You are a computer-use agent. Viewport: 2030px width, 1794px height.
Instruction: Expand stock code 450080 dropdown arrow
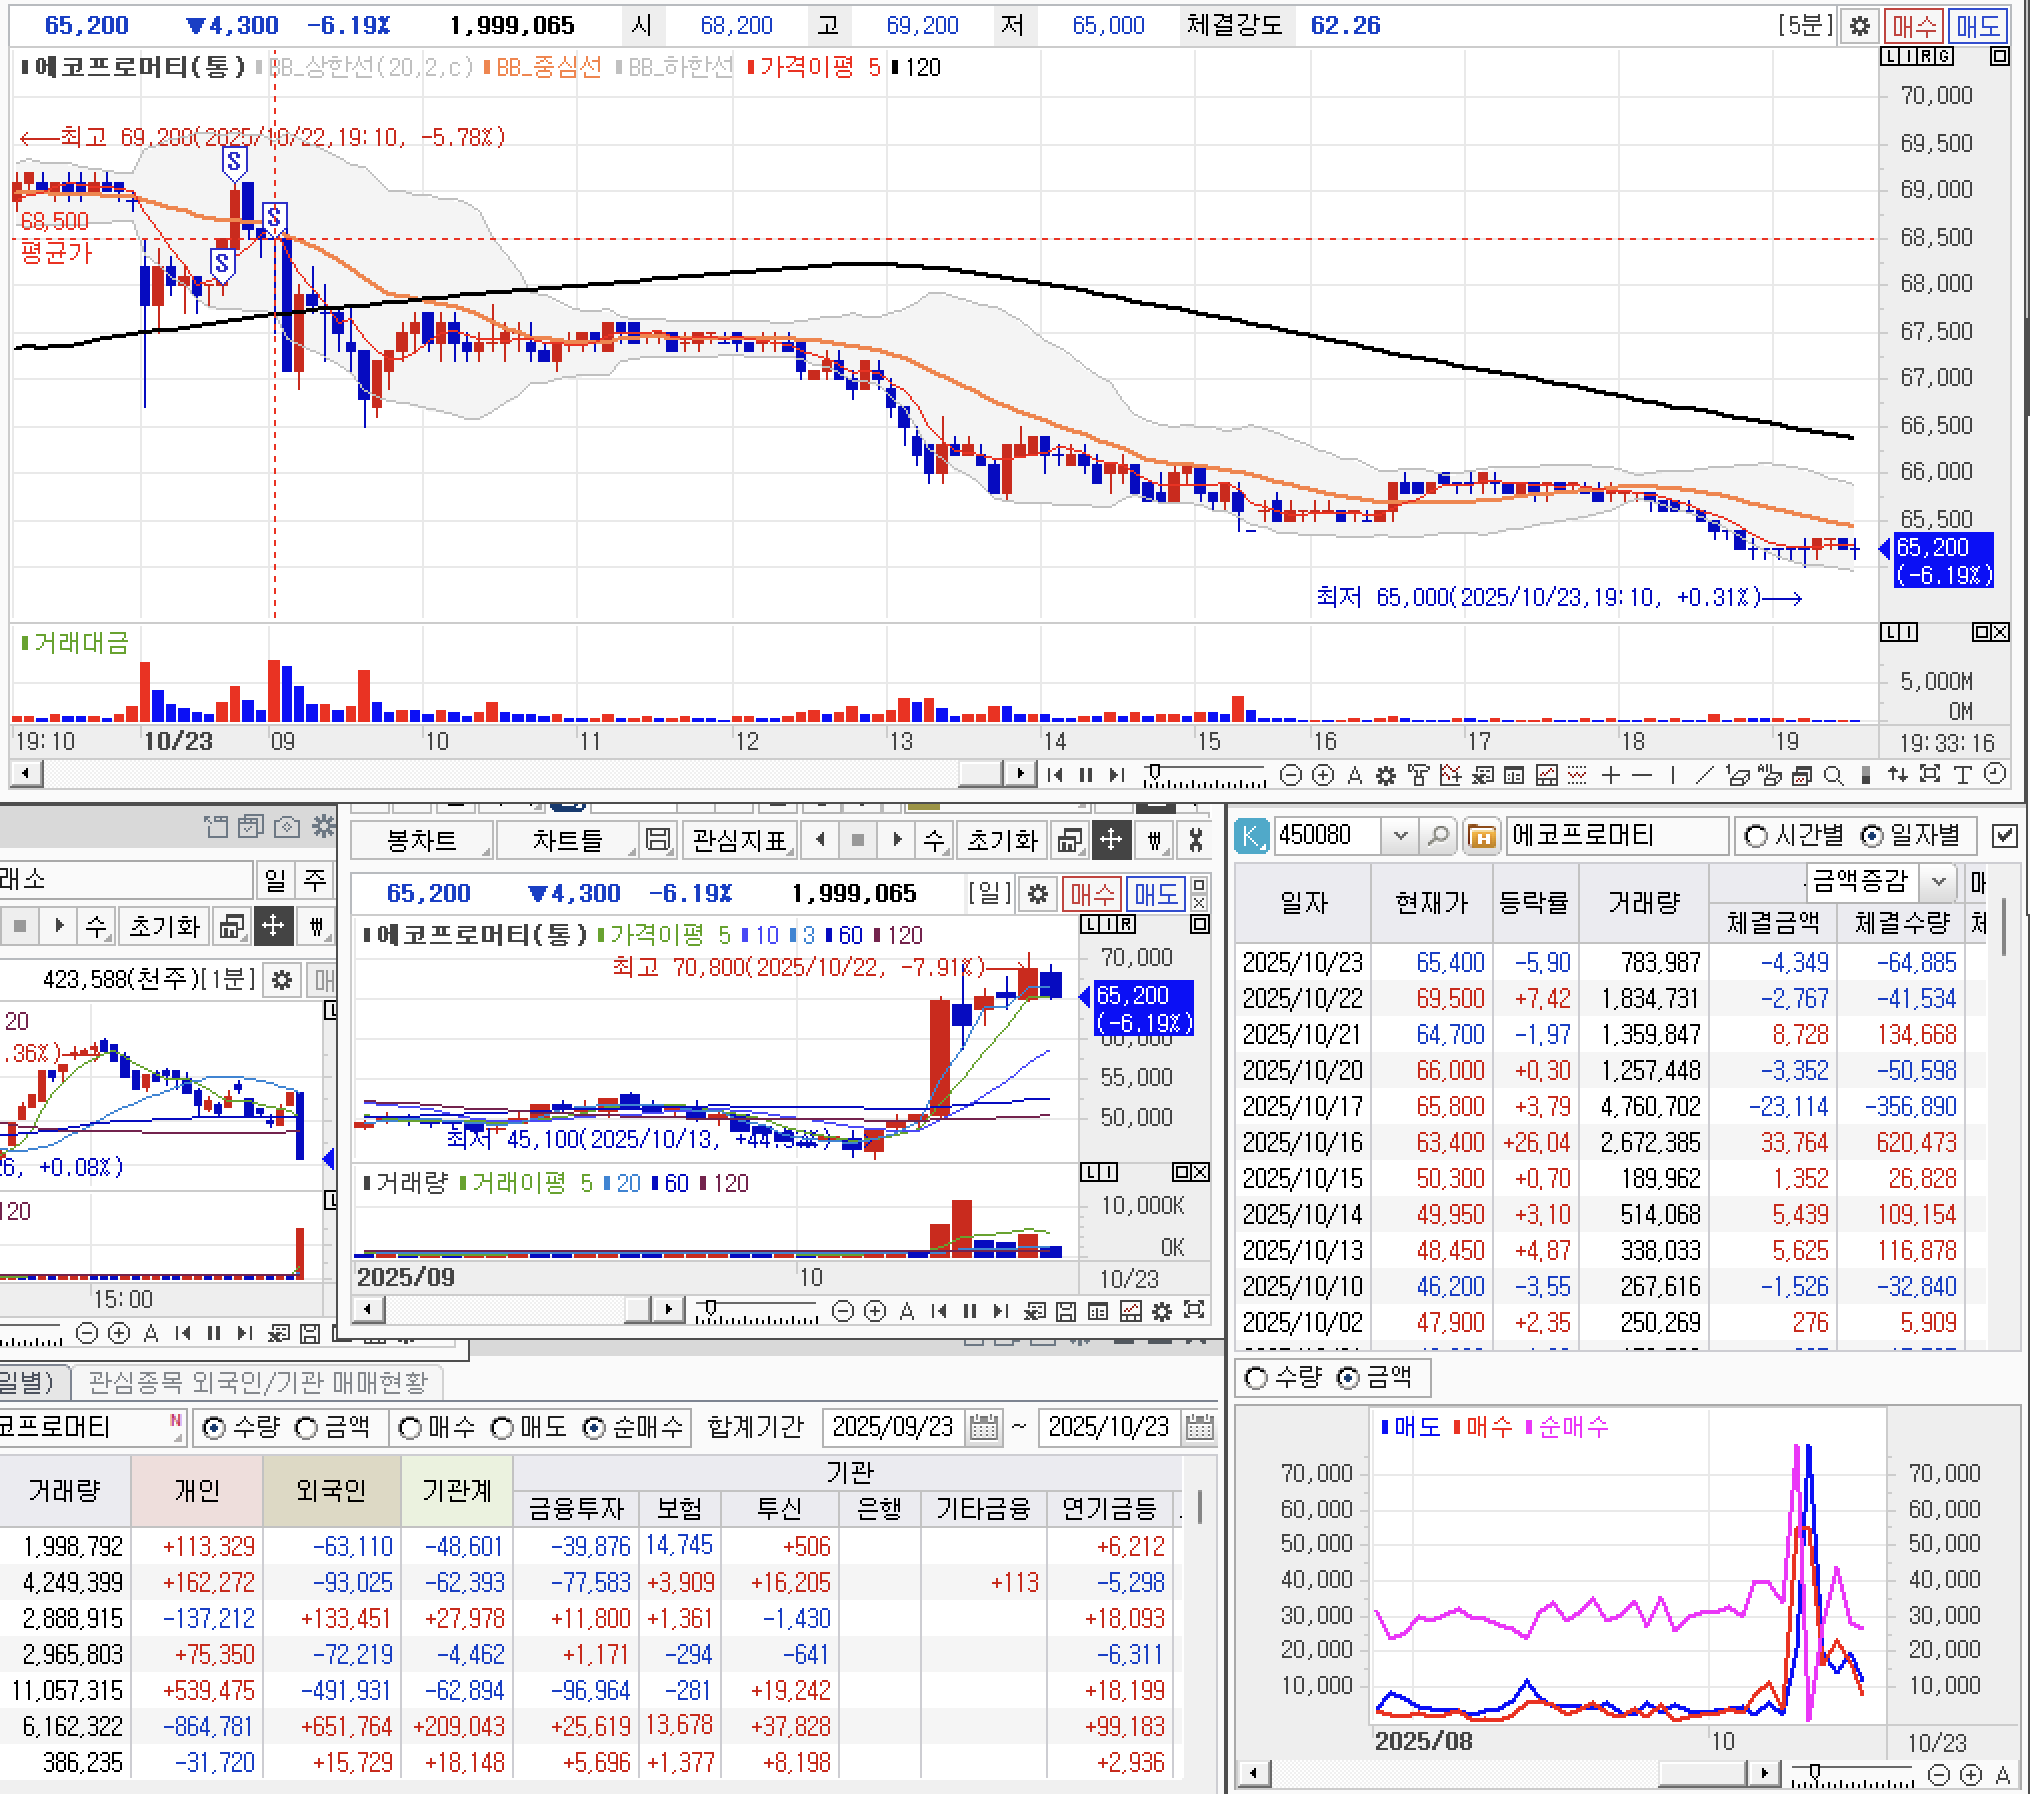1400,835
